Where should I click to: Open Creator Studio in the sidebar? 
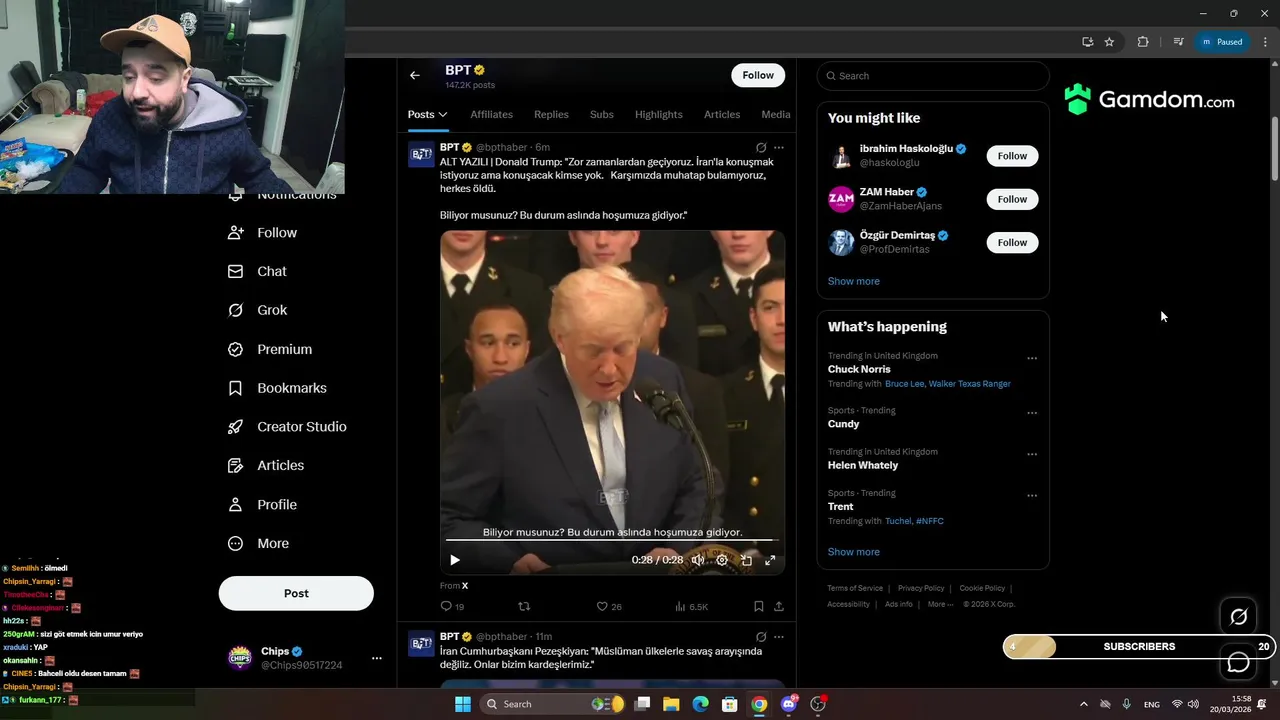(x=287, y=427)
